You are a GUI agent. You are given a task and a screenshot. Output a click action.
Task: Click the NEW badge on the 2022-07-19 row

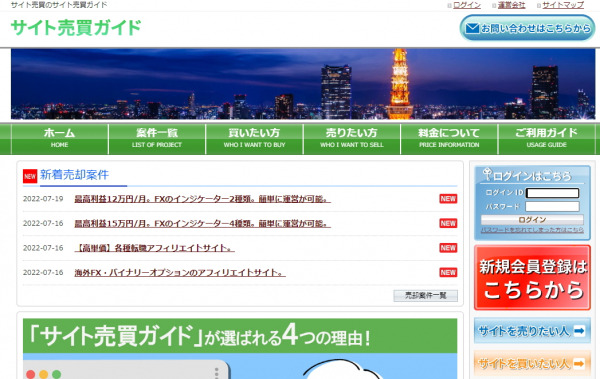pyautogui.click(x=448, y=199)
